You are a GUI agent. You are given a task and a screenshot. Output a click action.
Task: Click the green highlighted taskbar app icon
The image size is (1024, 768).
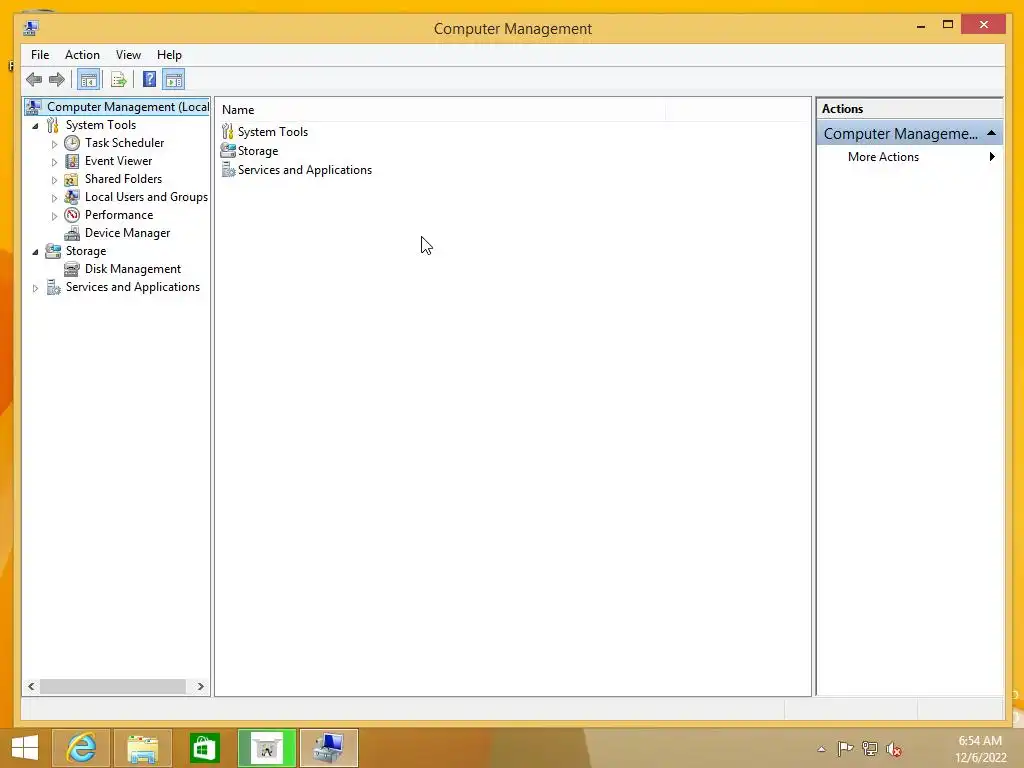pyautogui.click(x=266, y=748)
